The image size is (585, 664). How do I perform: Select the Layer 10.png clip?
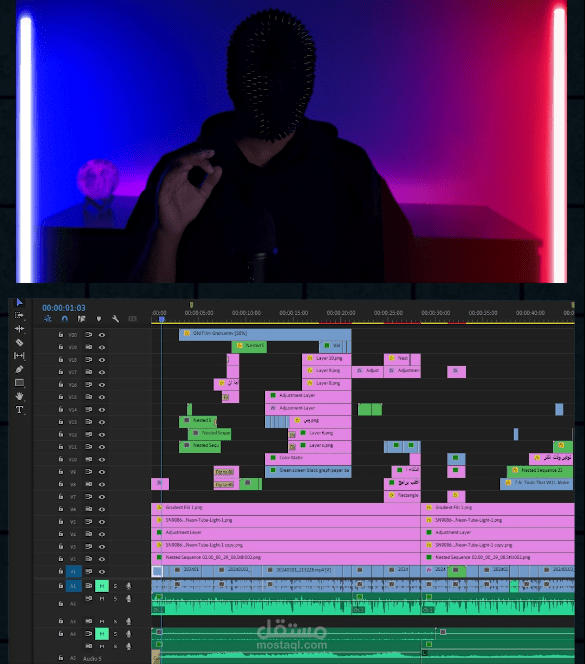point(327,359)
